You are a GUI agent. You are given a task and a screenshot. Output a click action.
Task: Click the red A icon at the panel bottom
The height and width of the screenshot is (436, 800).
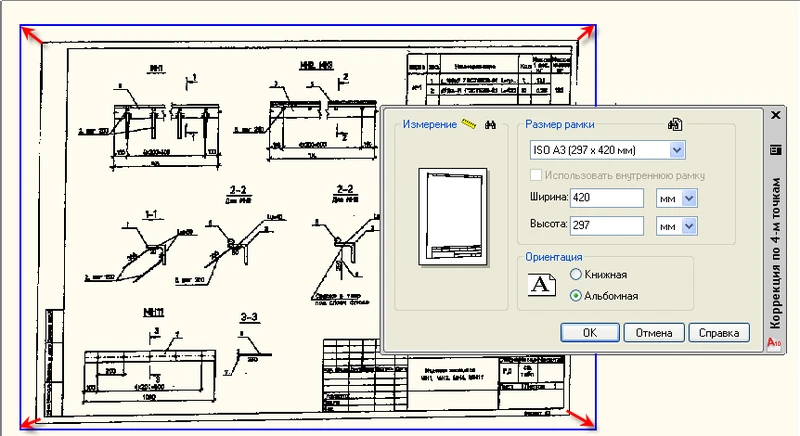coord(774,343)
